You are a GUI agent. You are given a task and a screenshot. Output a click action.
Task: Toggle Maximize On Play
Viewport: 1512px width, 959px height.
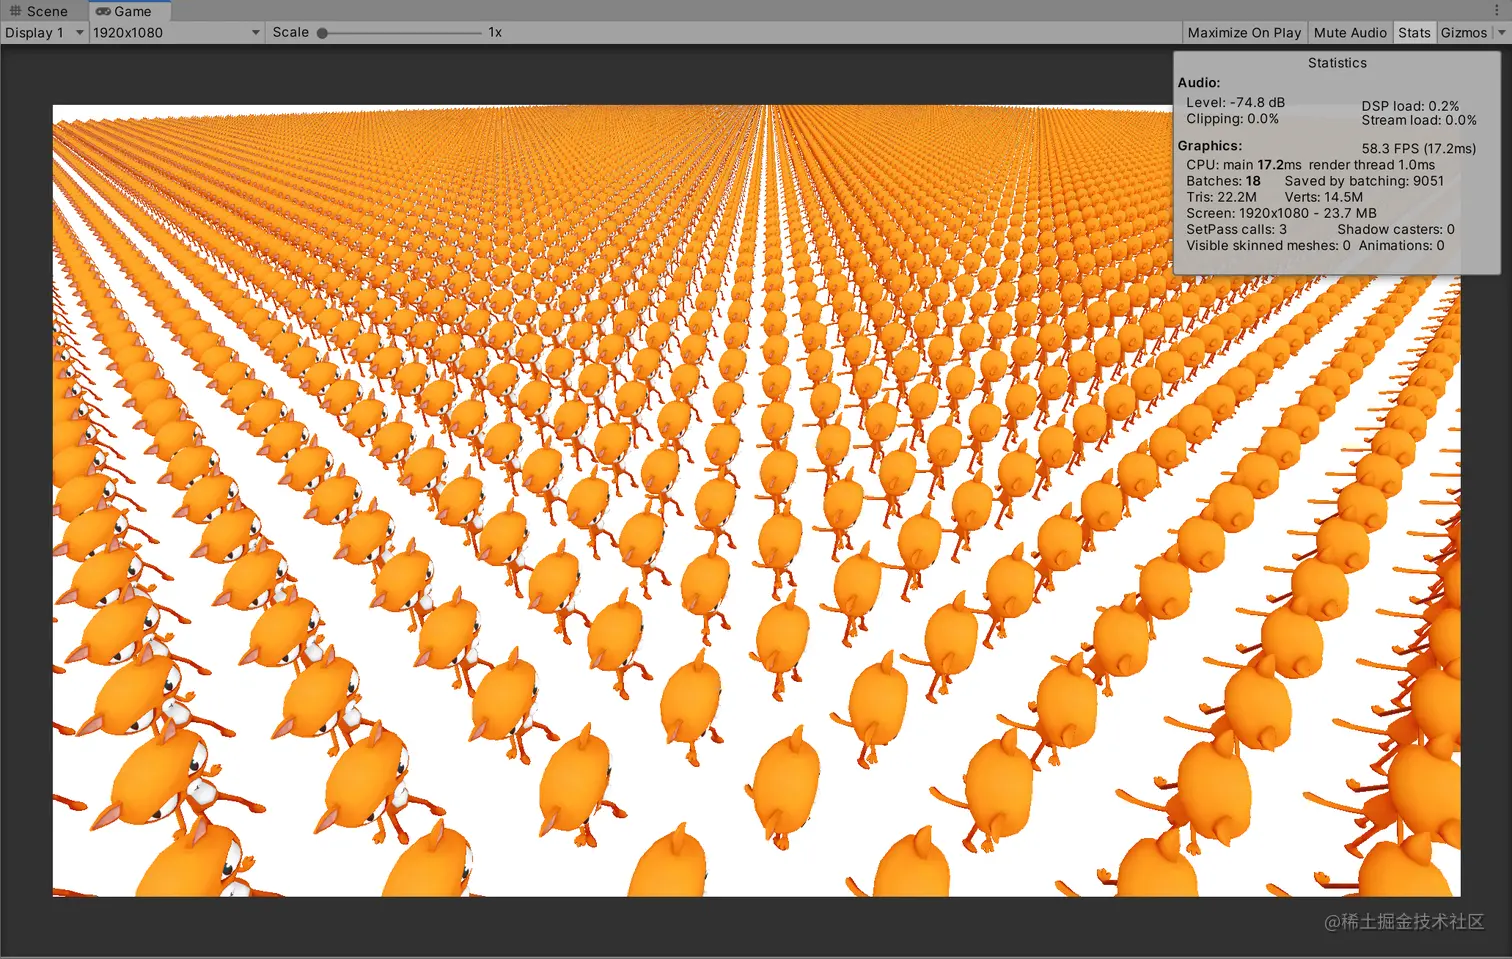coord(1244,32)
